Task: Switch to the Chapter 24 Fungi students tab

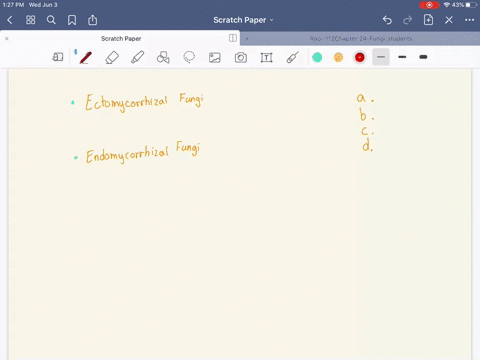Action: (x=361, y=39)
